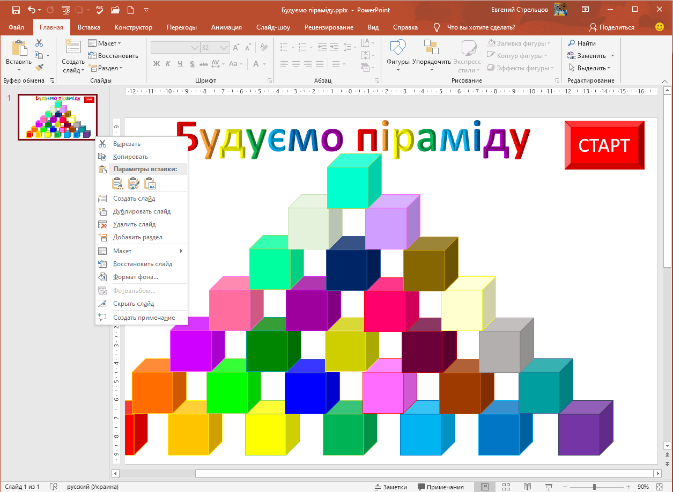The image size is (673, 492).
Task: Expand the 'Макет' submenu in the context menu
Action: [x=142, y=250]
